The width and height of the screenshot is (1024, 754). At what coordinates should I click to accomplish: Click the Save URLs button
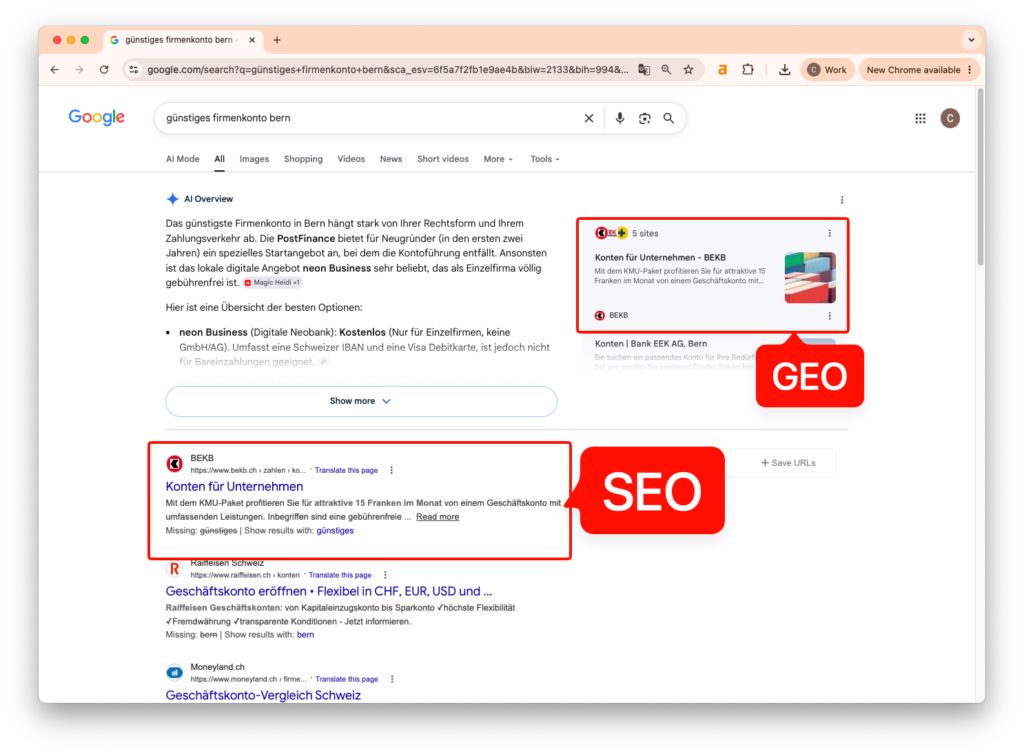point(788,463)
